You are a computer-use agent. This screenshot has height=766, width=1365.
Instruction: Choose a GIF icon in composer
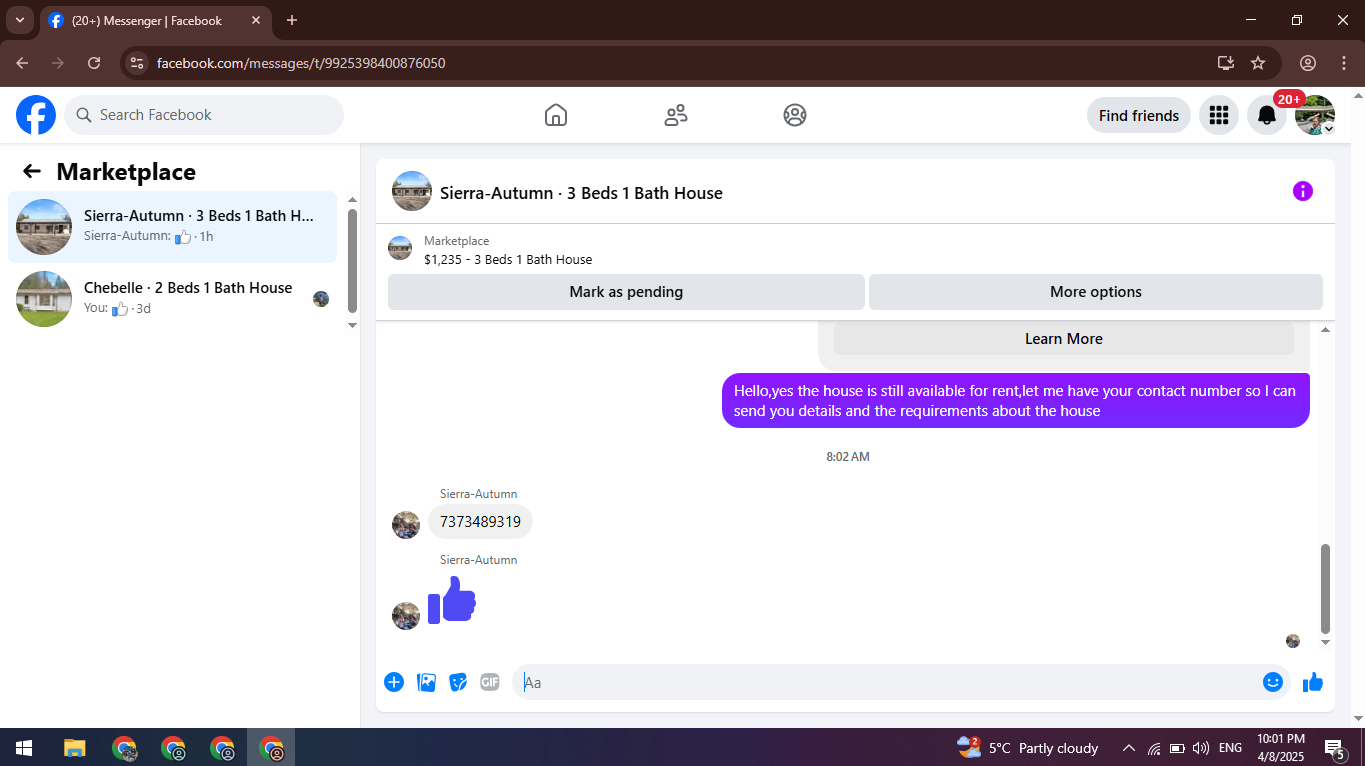(x=490, y=682)
